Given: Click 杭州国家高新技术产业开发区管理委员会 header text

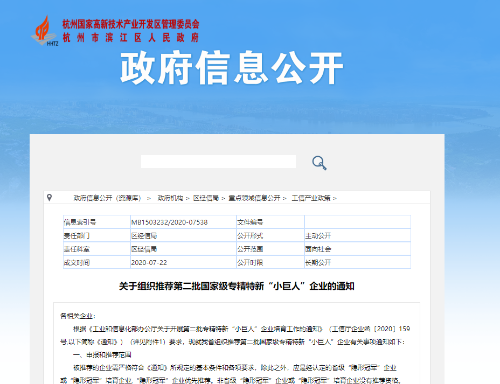Looking at the screenshot, I should tap(131, 24).
